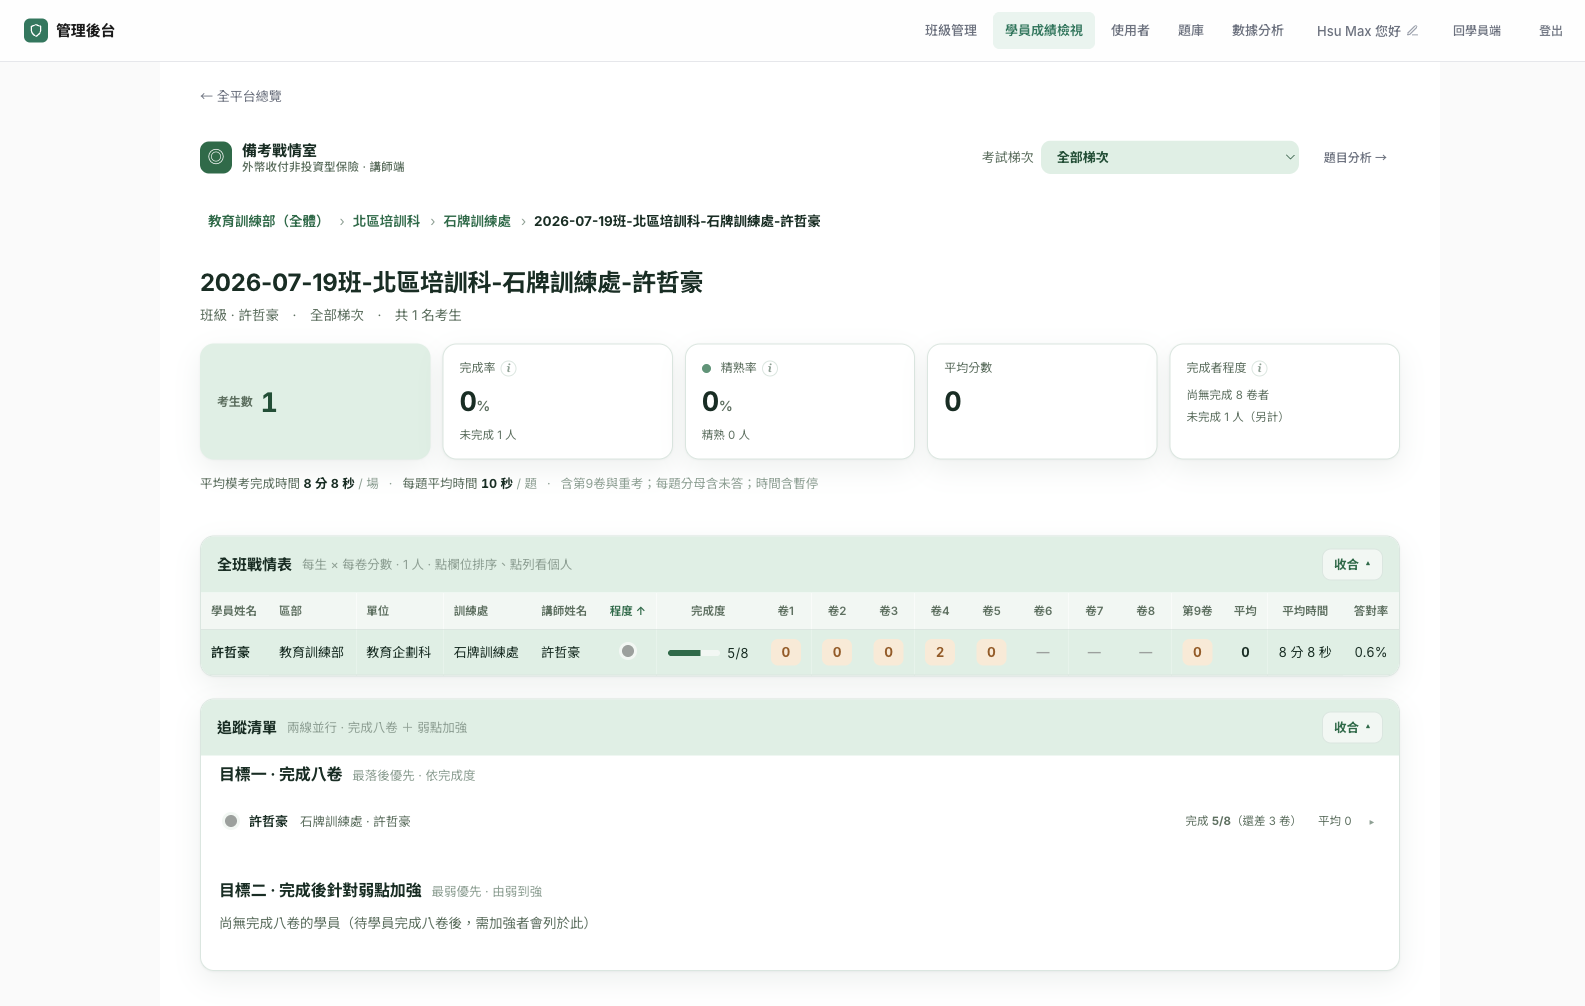Screen dimensions: 1585x1006
Task: Click the green dot beside 精熟率 label
Action: point(706,368)
